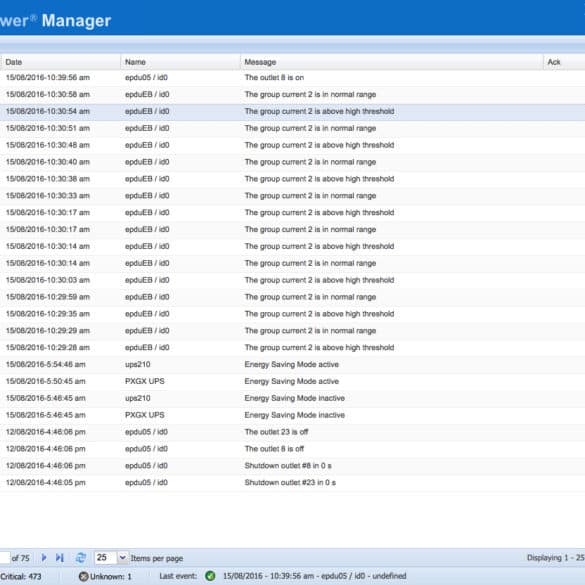The width and height of the screenshot is (585, 585).
Task: Click the page number input field
Action: coord(4,558)
